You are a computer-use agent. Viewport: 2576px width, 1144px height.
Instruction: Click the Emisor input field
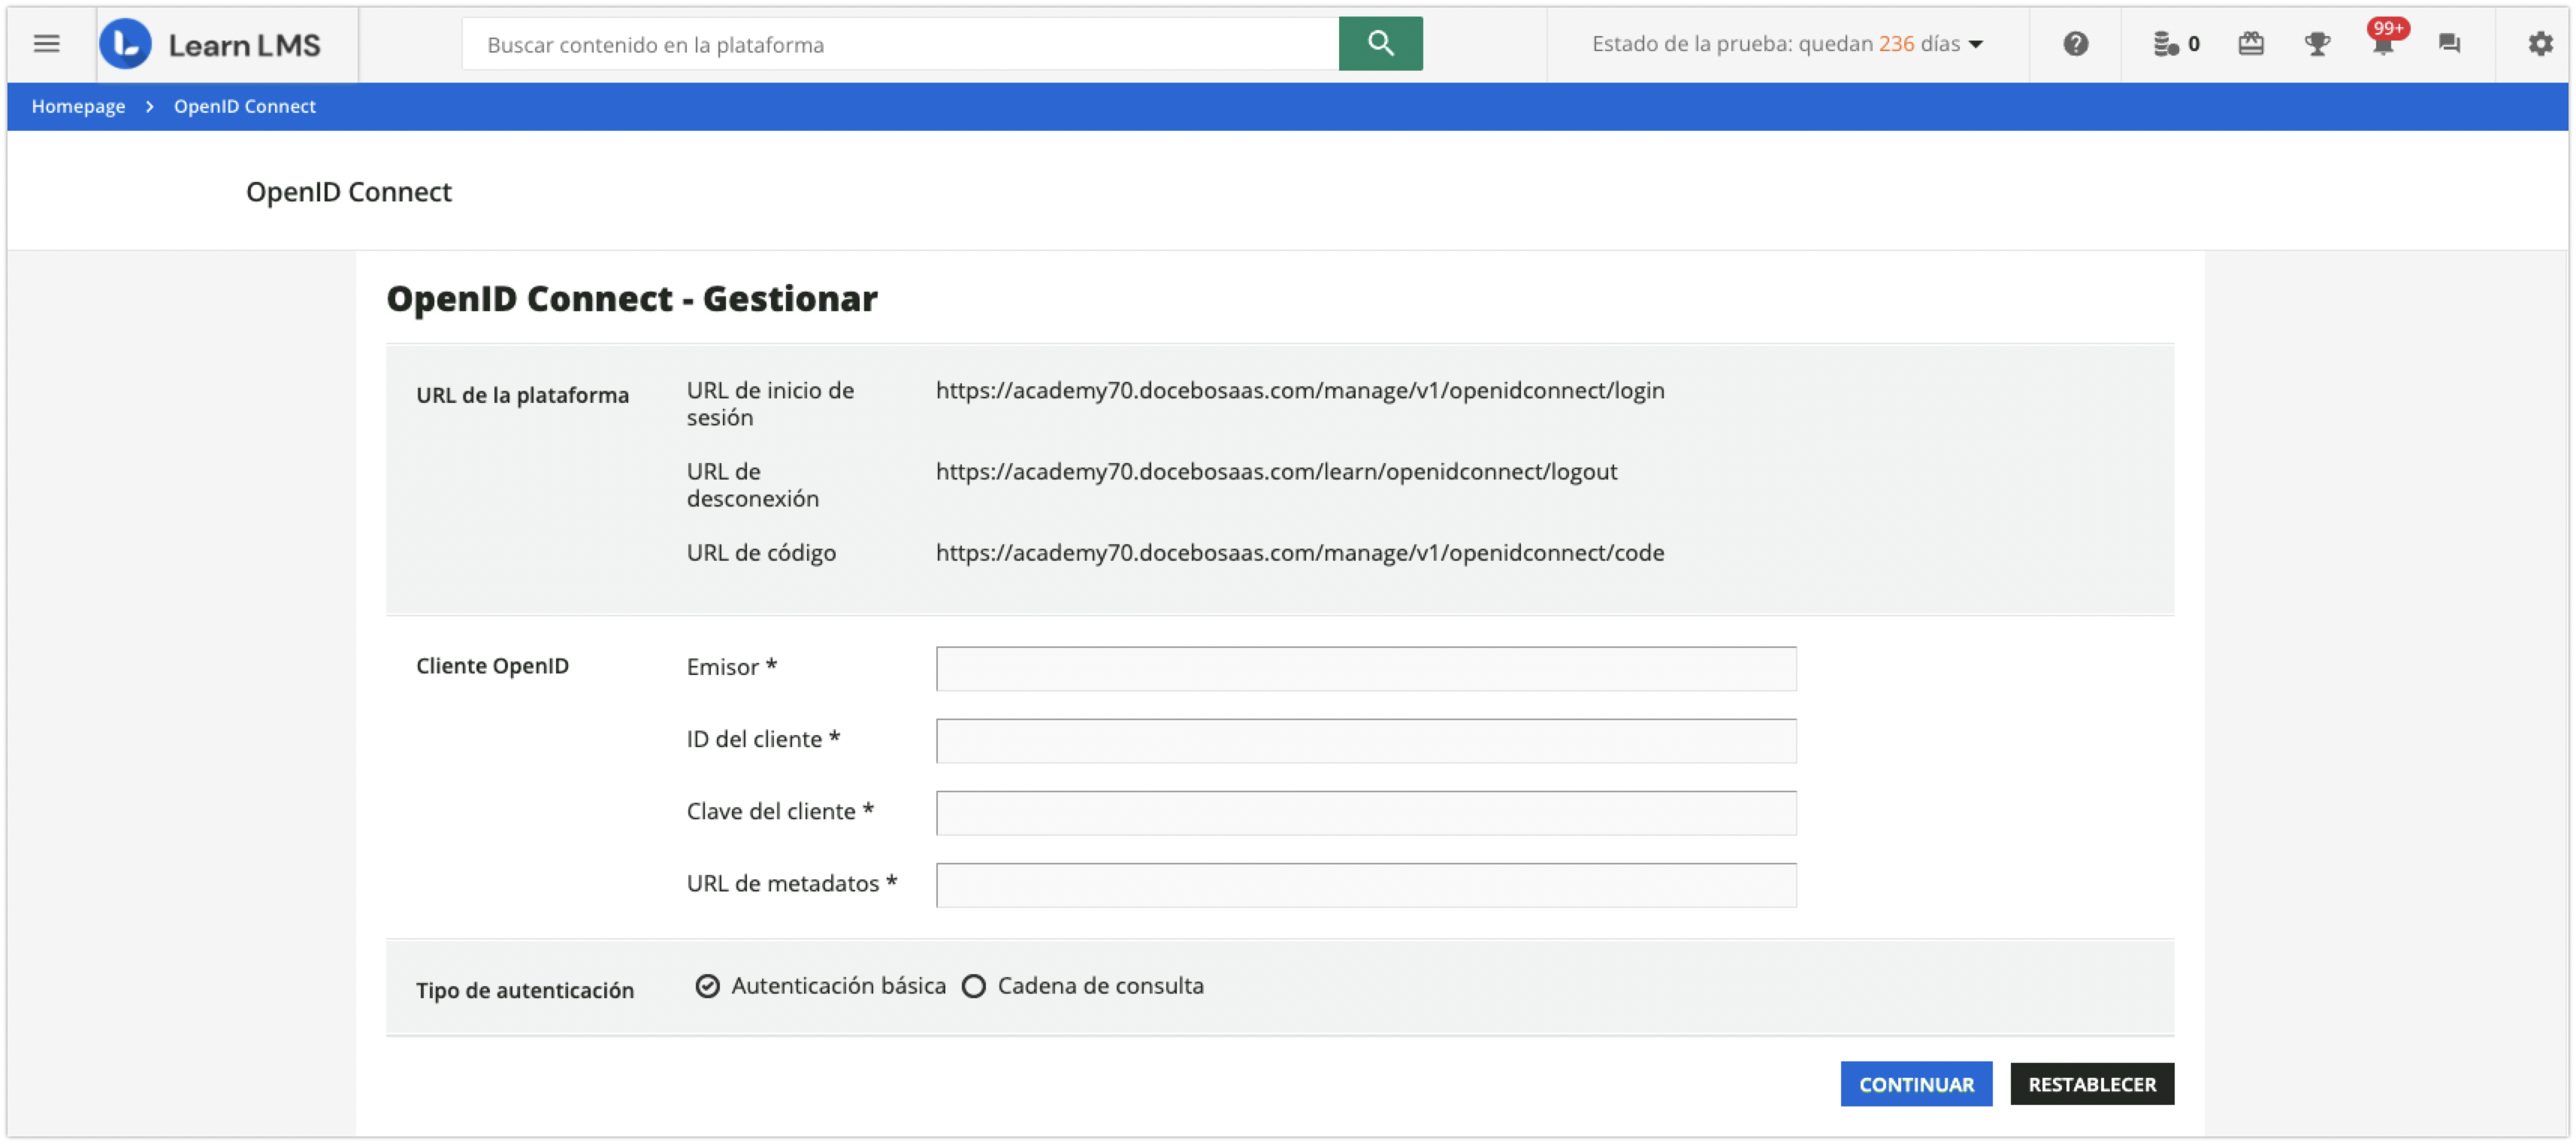pyautogui.click(x=1366, y=669)
